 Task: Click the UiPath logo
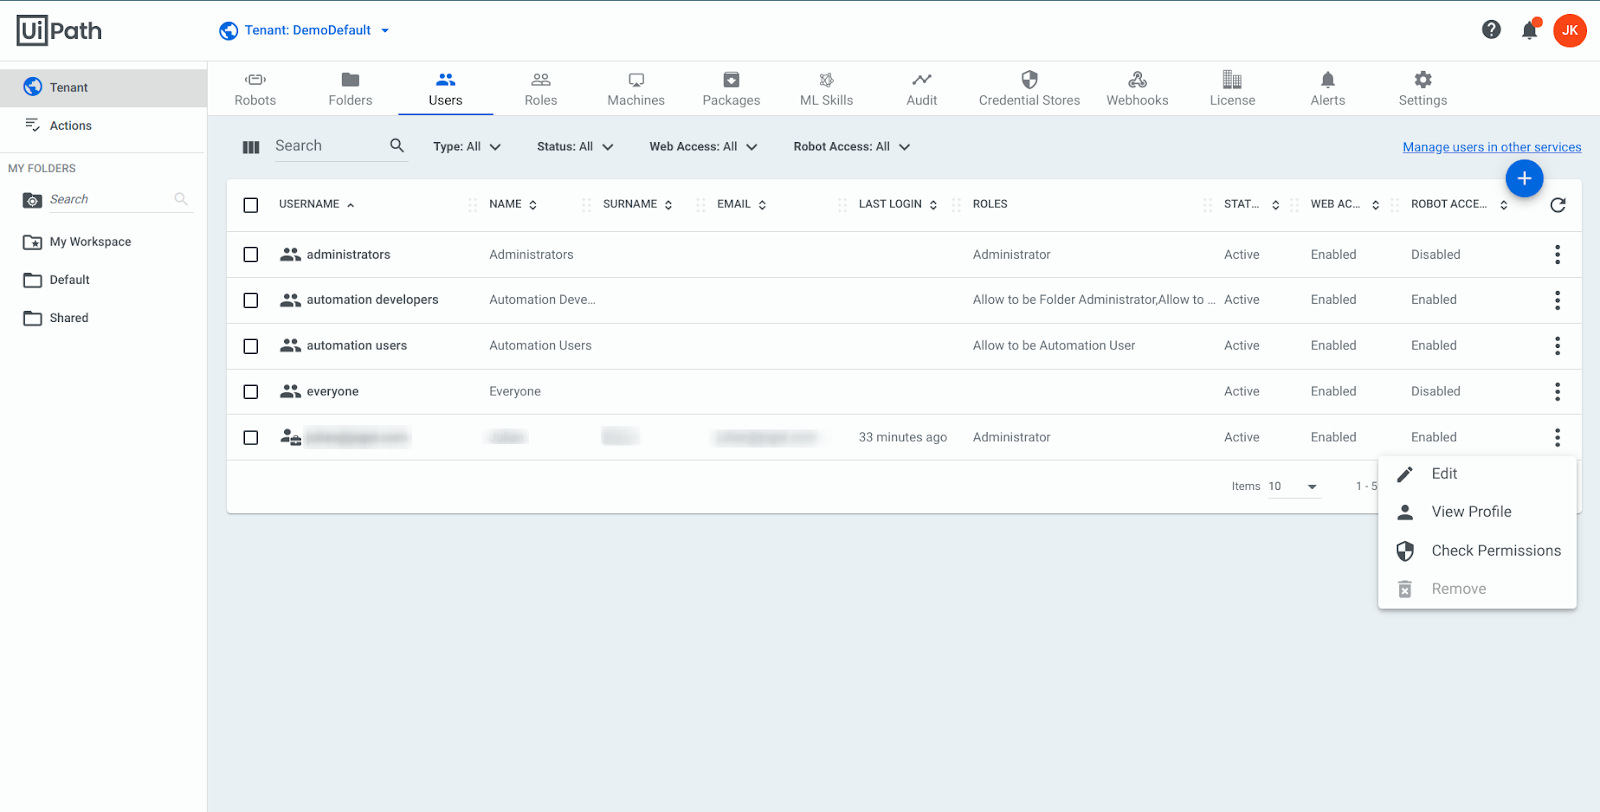[x=59, y=31]
